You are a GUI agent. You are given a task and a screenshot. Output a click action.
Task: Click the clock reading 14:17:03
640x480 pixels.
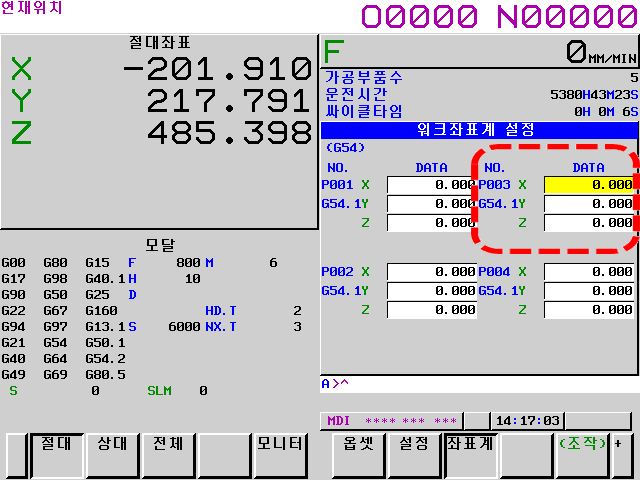point(527,421)
